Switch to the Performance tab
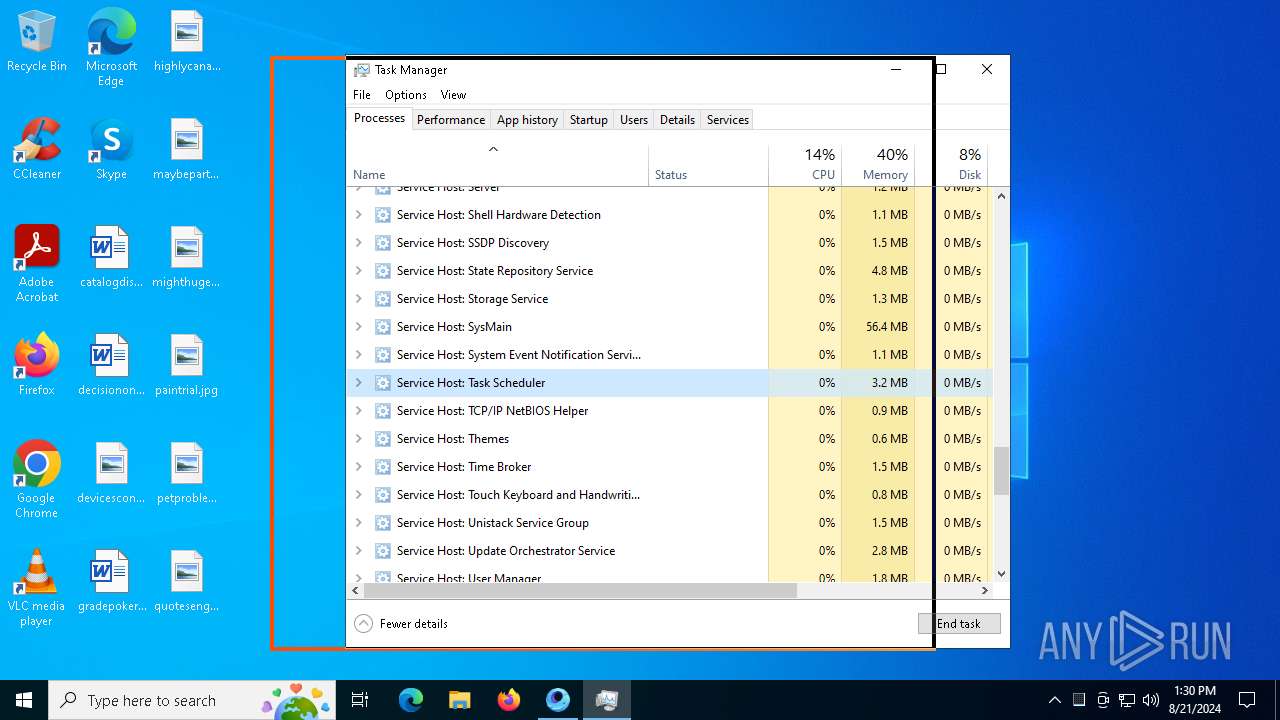Viewport: 1280px width, 720px height. (x=451, y=120)
